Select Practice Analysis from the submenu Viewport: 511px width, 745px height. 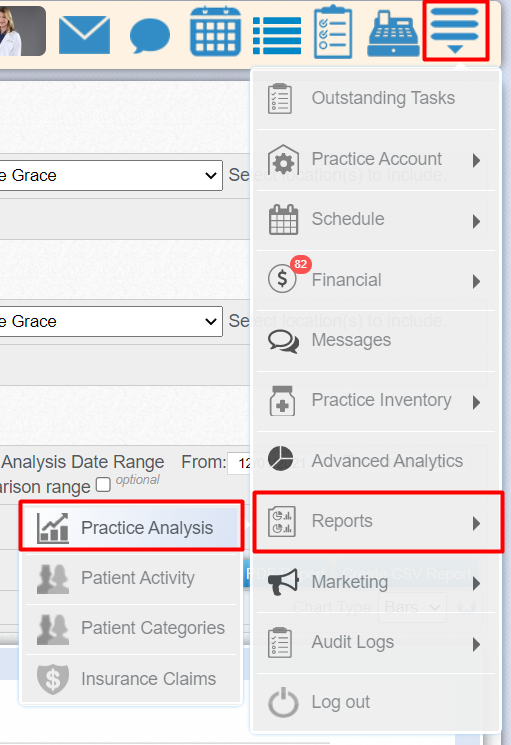click(x=132, y=527)
